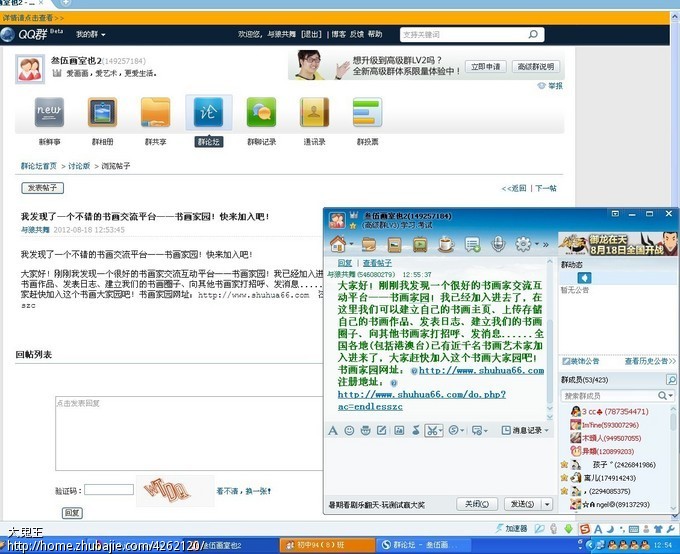Open http://www.shuhua66.com link in chat
The image size is (680, 554).
(x=481, y=370)
